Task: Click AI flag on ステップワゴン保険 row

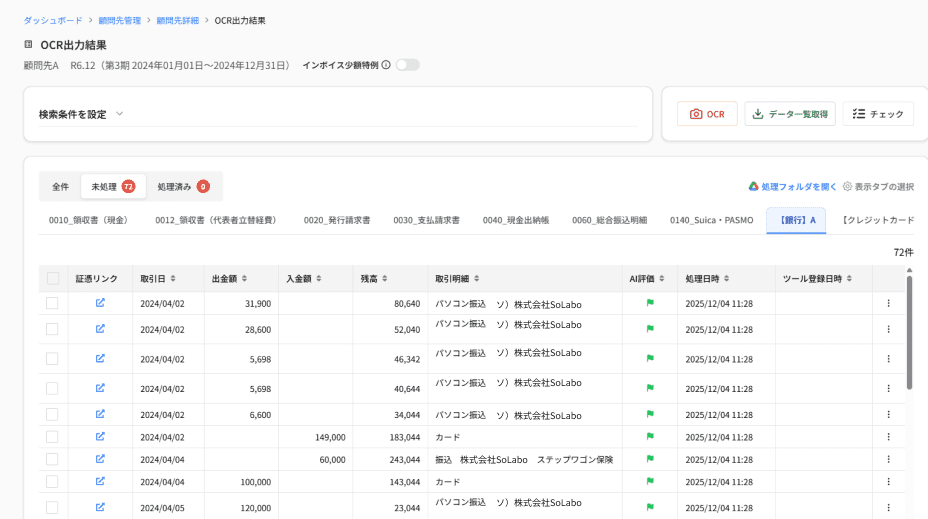Action: pyautogui.click(x=649, y=459)
